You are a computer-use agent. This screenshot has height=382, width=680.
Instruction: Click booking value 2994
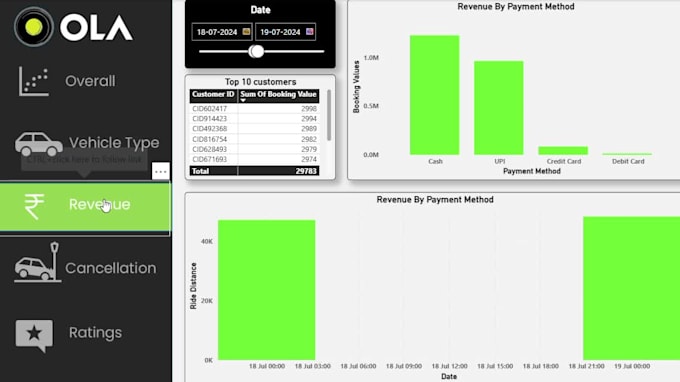pyautogui.click(x=309, y=118)
